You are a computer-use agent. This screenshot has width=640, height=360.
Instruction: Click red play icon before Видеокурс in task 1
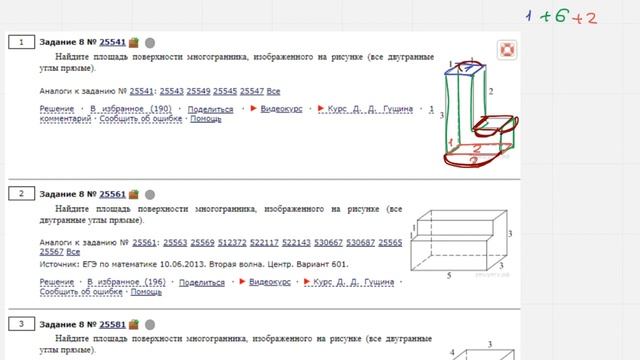253,109
